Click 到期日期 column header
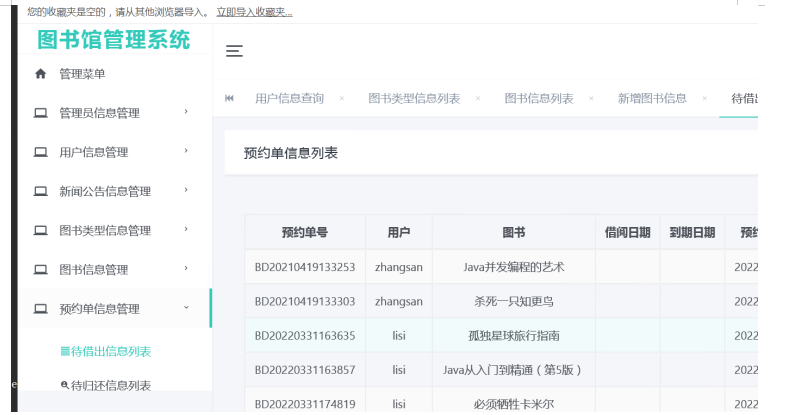The height and width of the screenshot is (415, 789). point(692,232)
